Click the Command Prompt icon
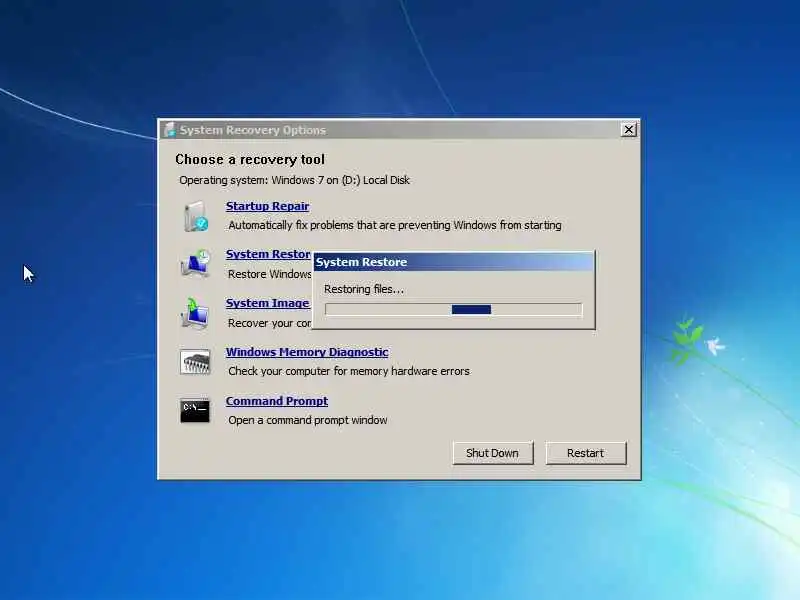800x600 pixels. pyautogui.click(x=195, y=411)
